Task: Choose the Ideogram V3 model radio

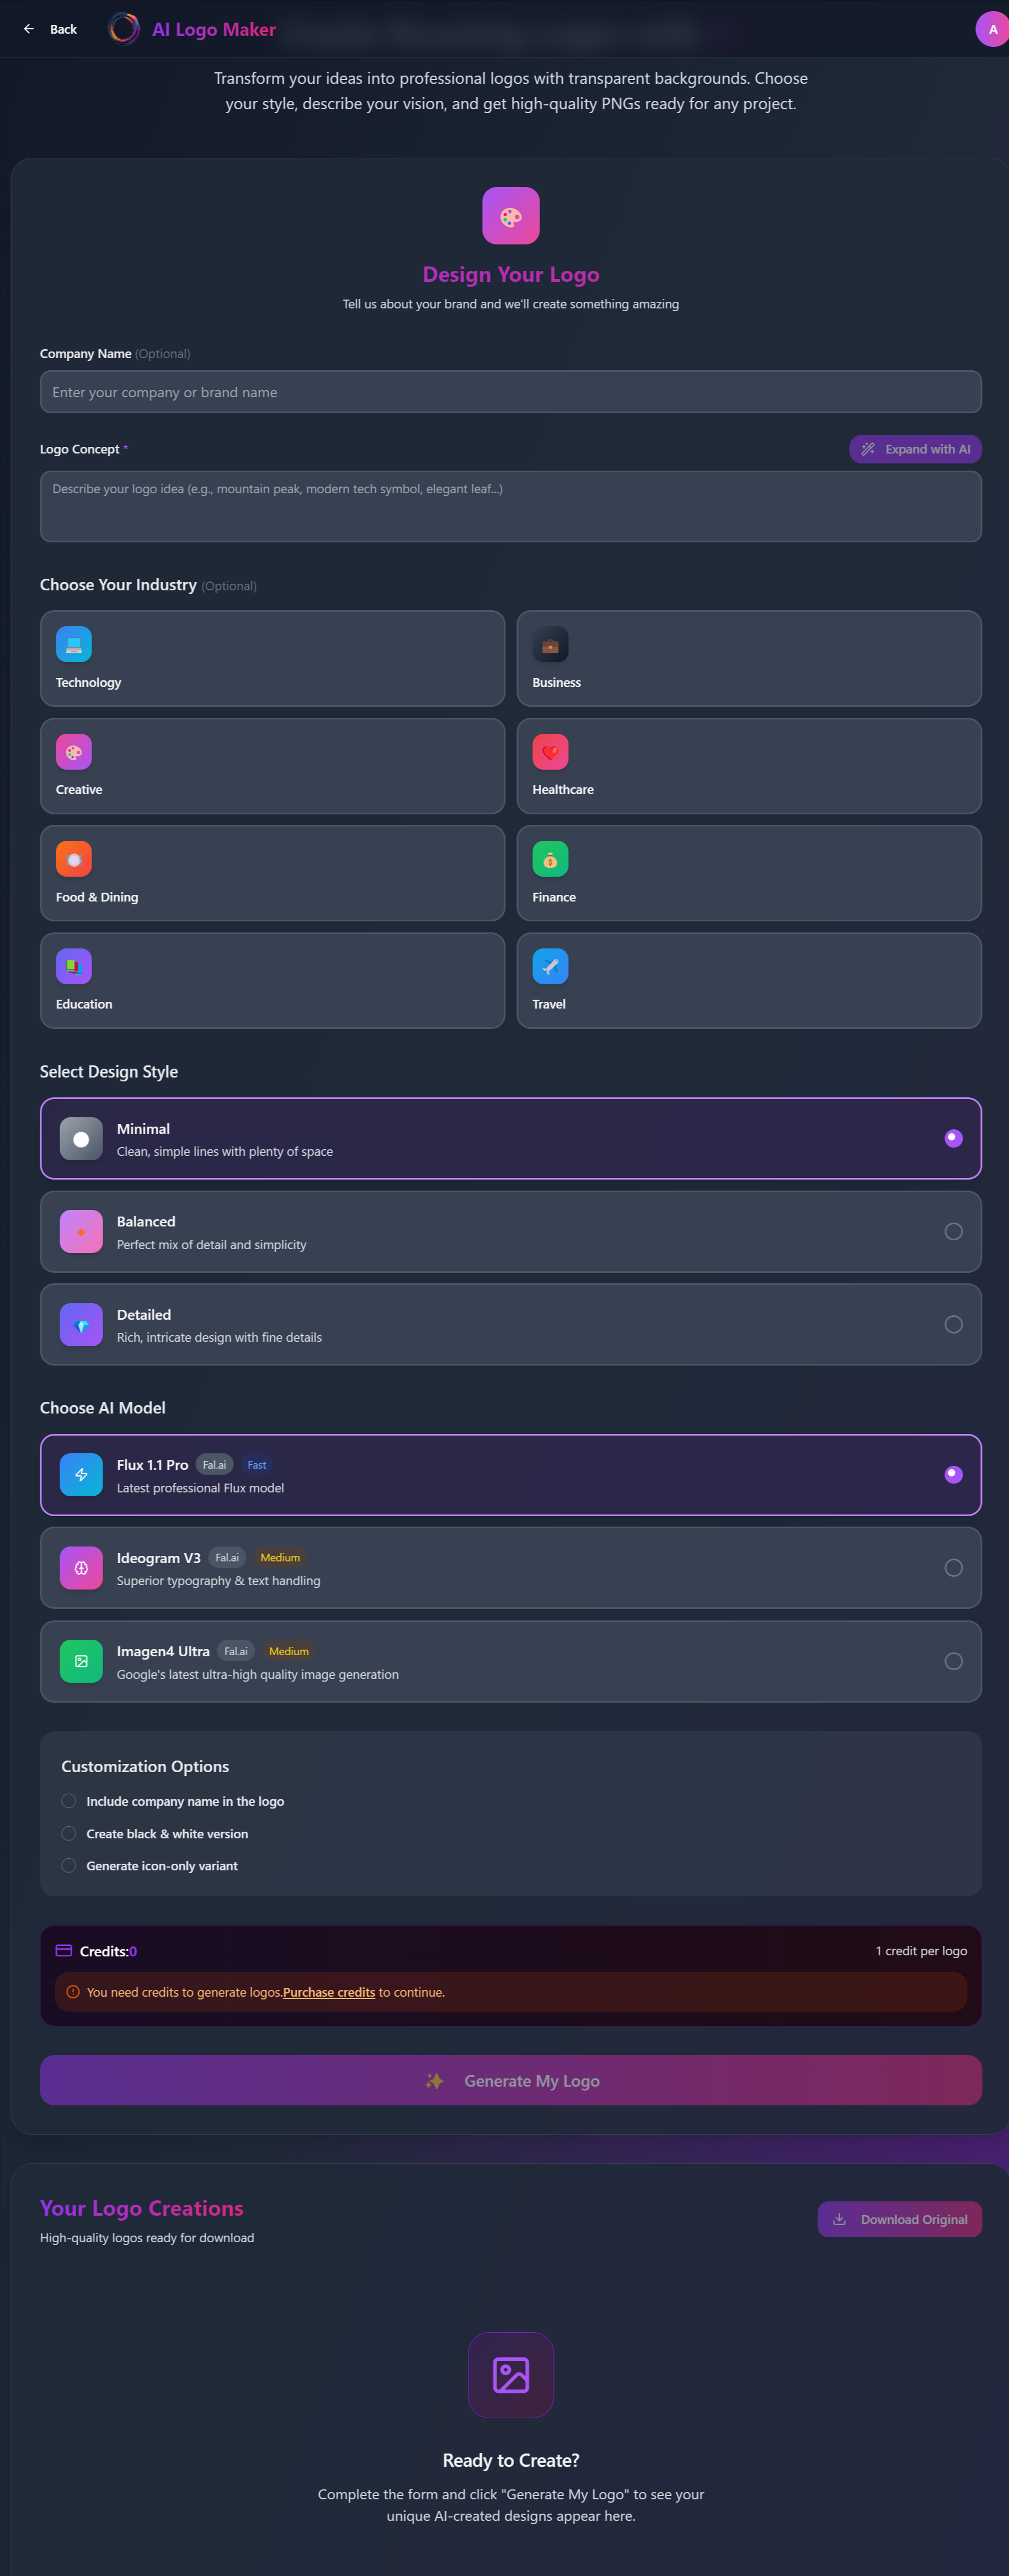Action: coord(953,1567)
